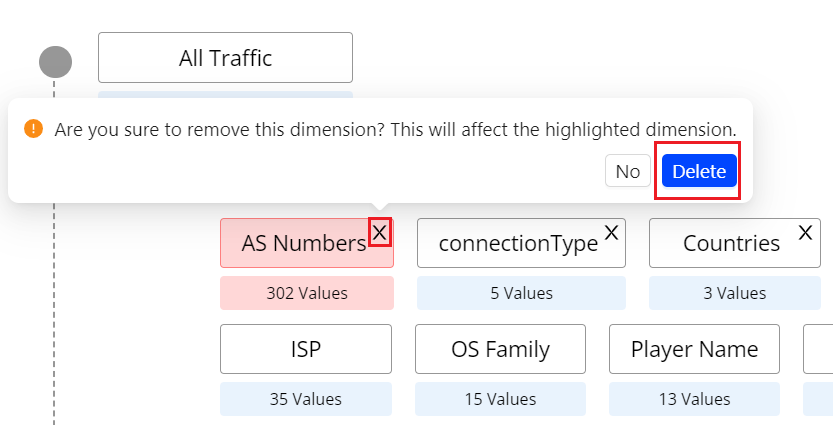The width and height of the screenshot is (833, 425).
Task: Select the All Traffic box
Action: pyautogui.click(x=225, y=57)
